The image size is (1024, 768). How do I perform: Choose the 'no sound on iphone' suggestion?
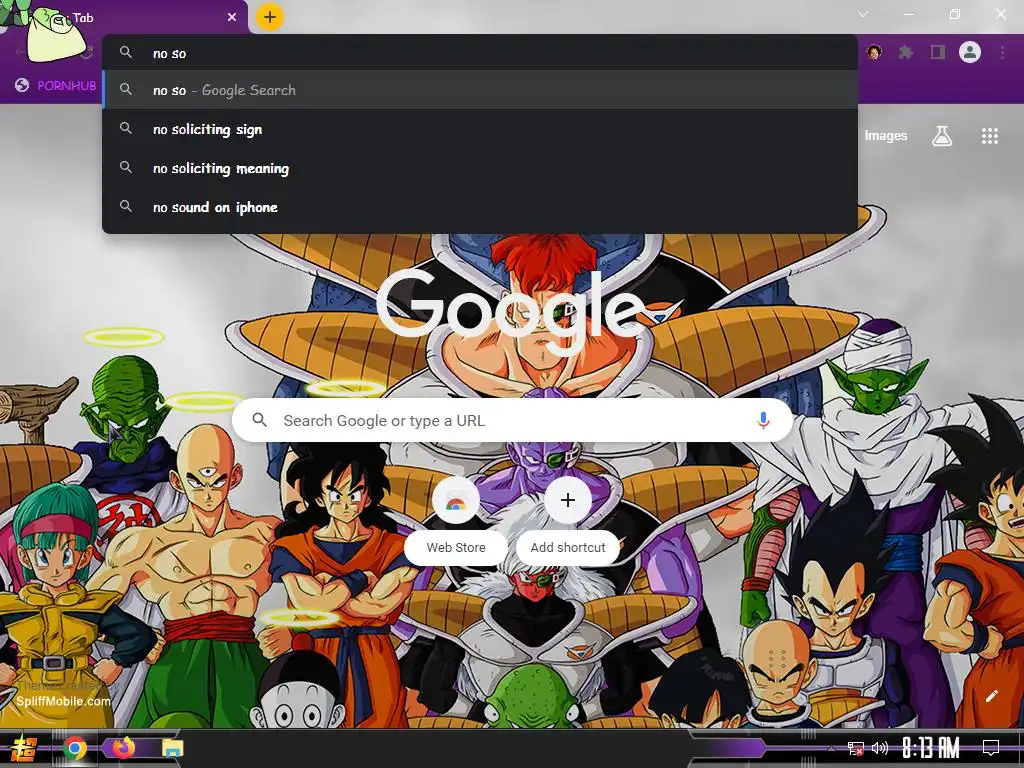coord(480,207)
